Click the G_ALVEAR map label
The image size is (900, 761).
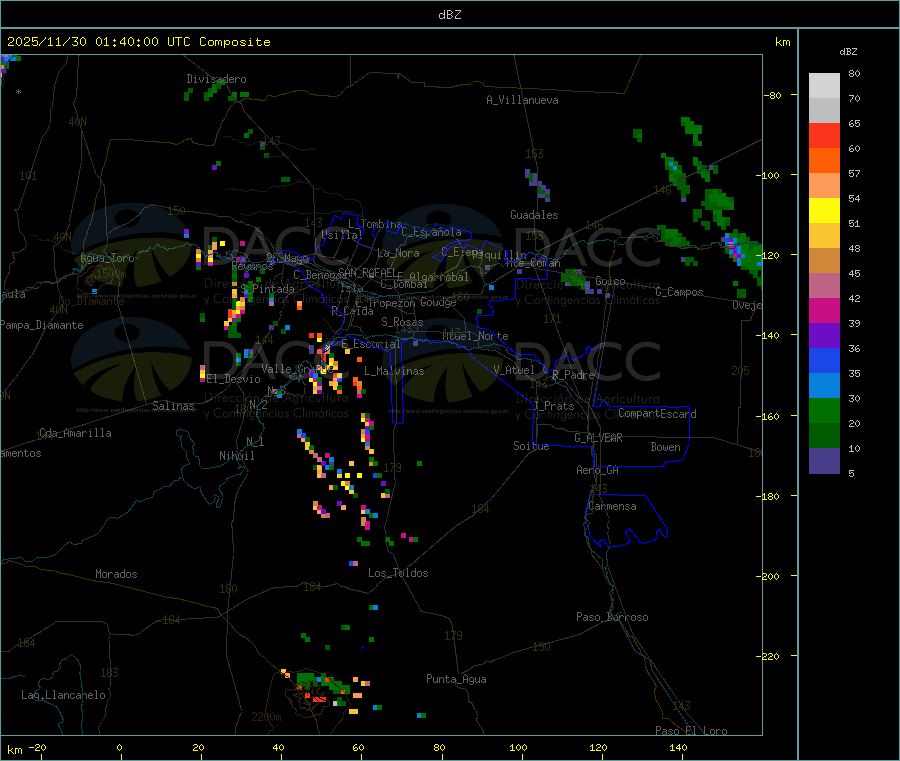[x=598, y=438]
